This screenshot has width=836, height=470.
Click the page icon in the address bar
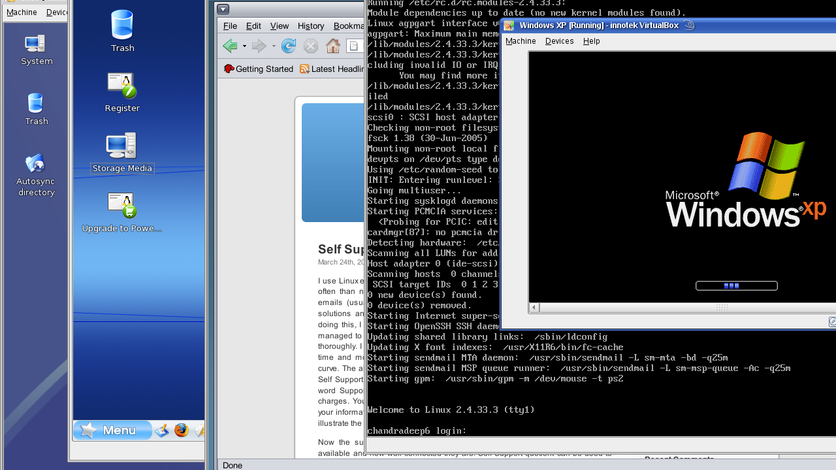[x=353, y=46]
